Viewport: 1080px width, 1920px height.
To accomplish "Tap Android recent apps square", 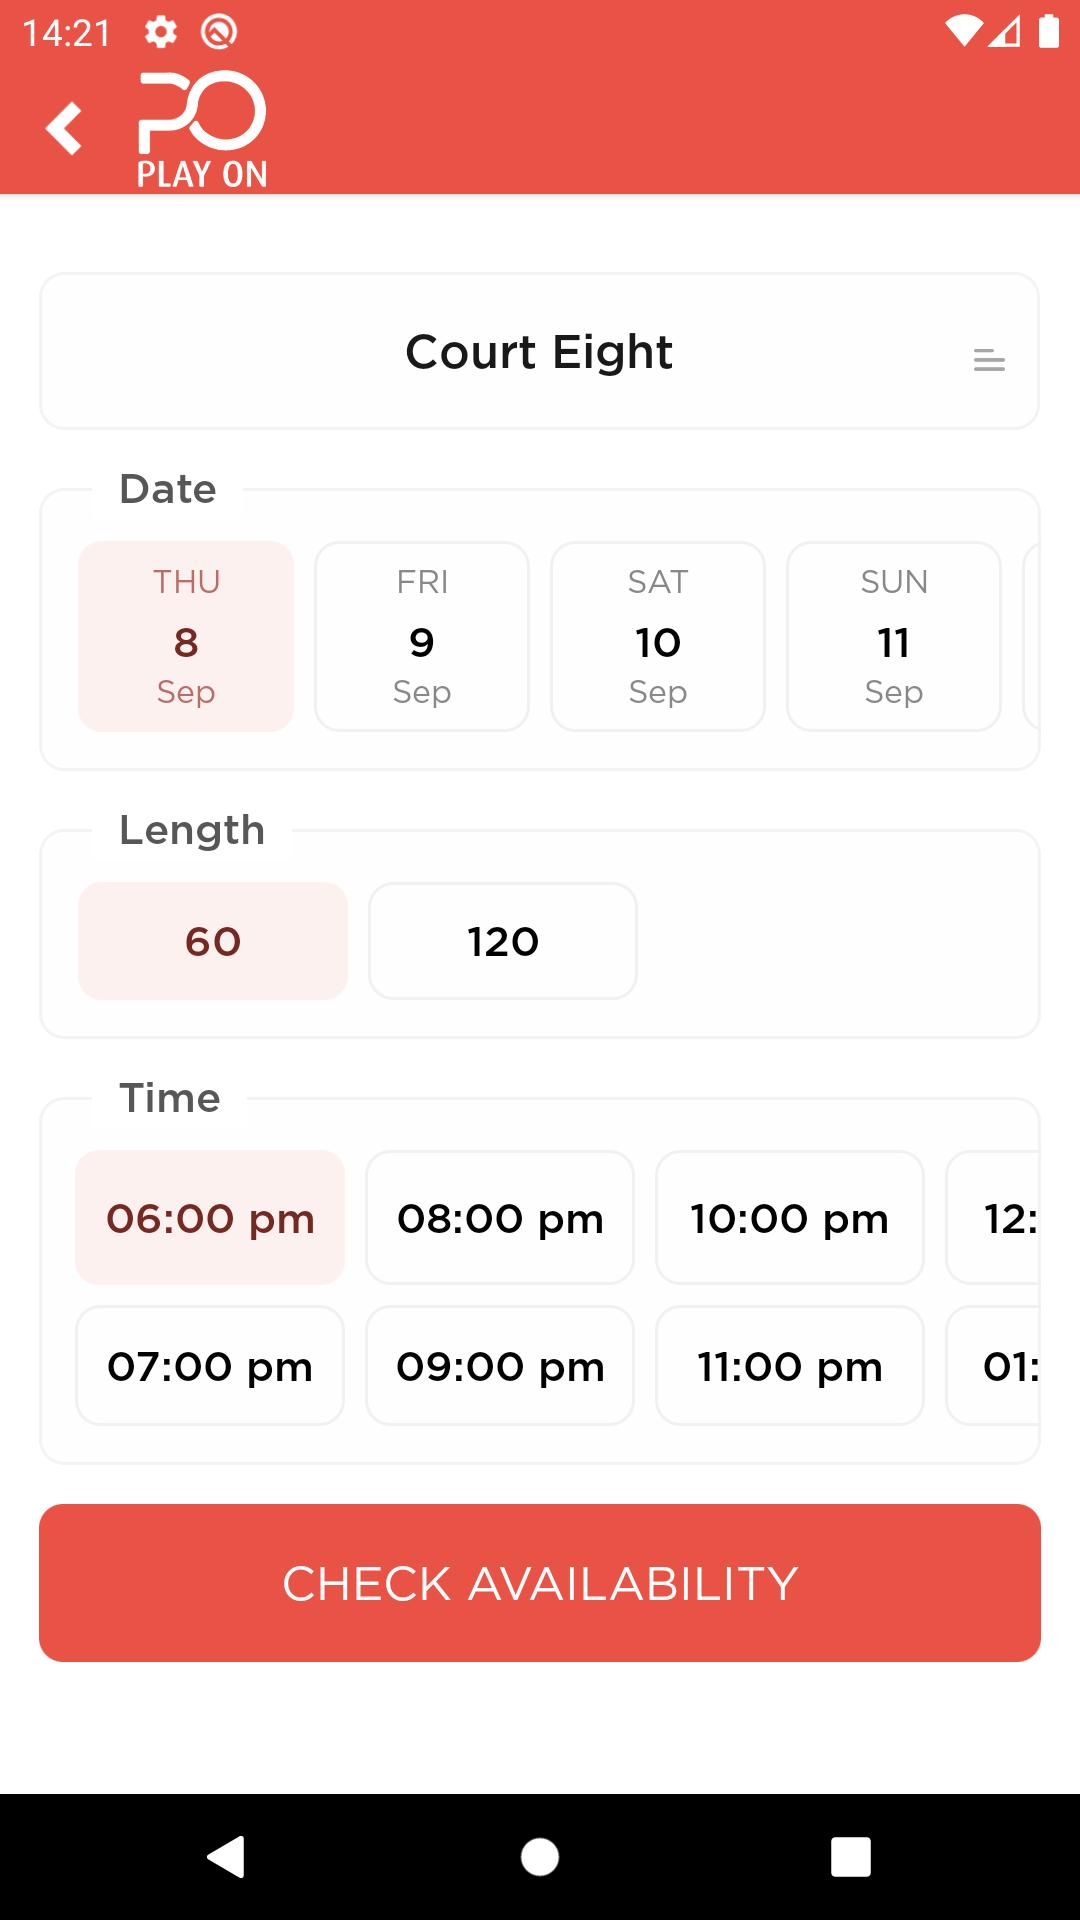I will [x=851, y=1857].
